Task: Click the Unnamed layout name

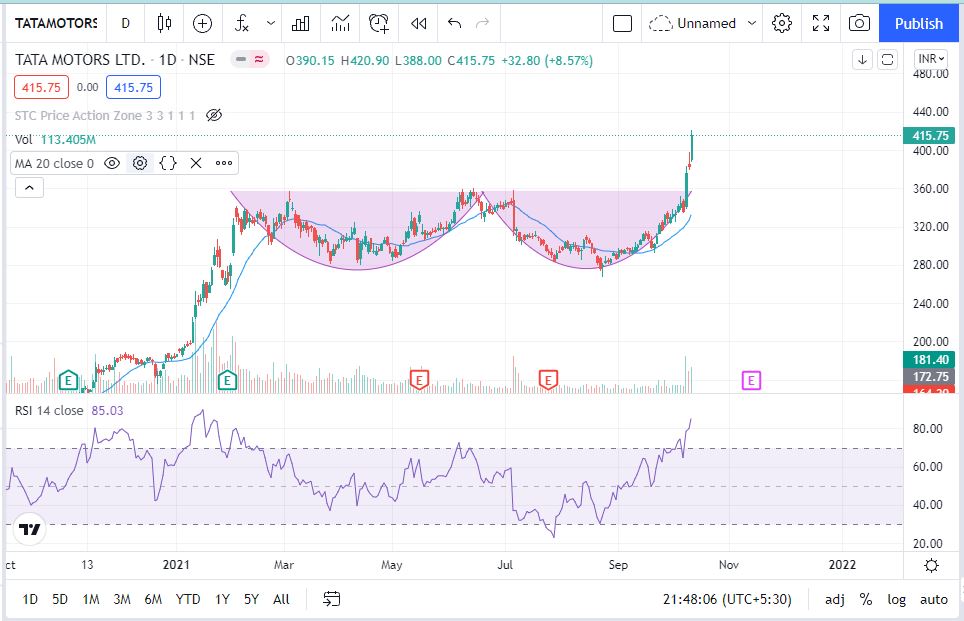Action: [x=706, y=23]
